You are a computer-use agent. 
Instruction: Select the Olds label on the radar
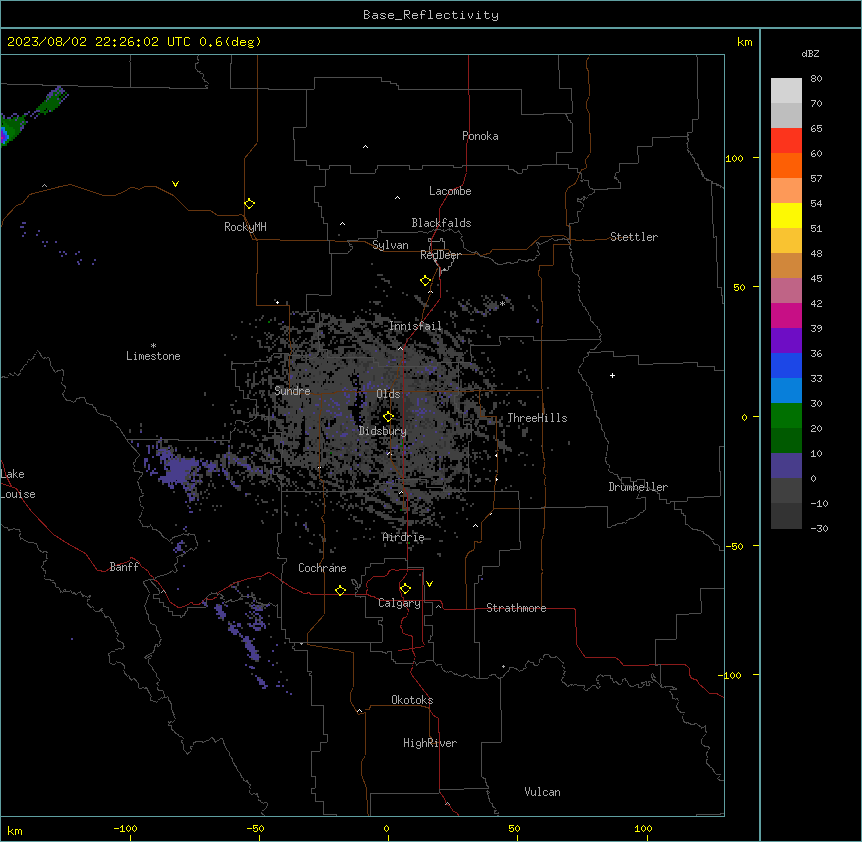pos(388,394)
